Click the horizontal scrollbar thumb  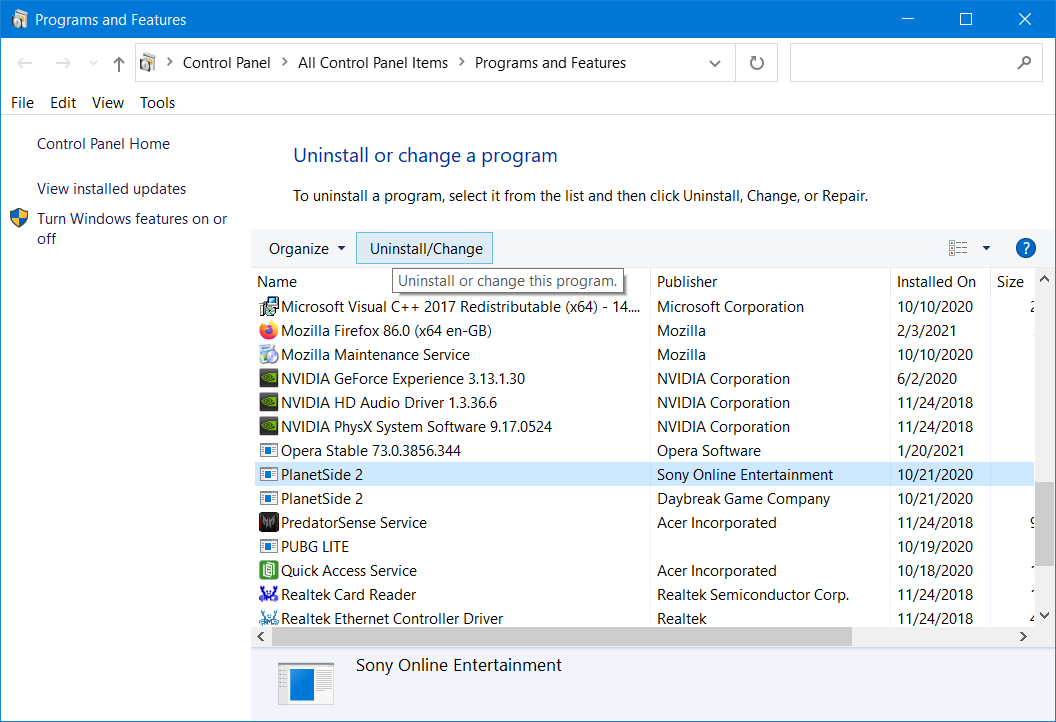(x=562, y=636)
